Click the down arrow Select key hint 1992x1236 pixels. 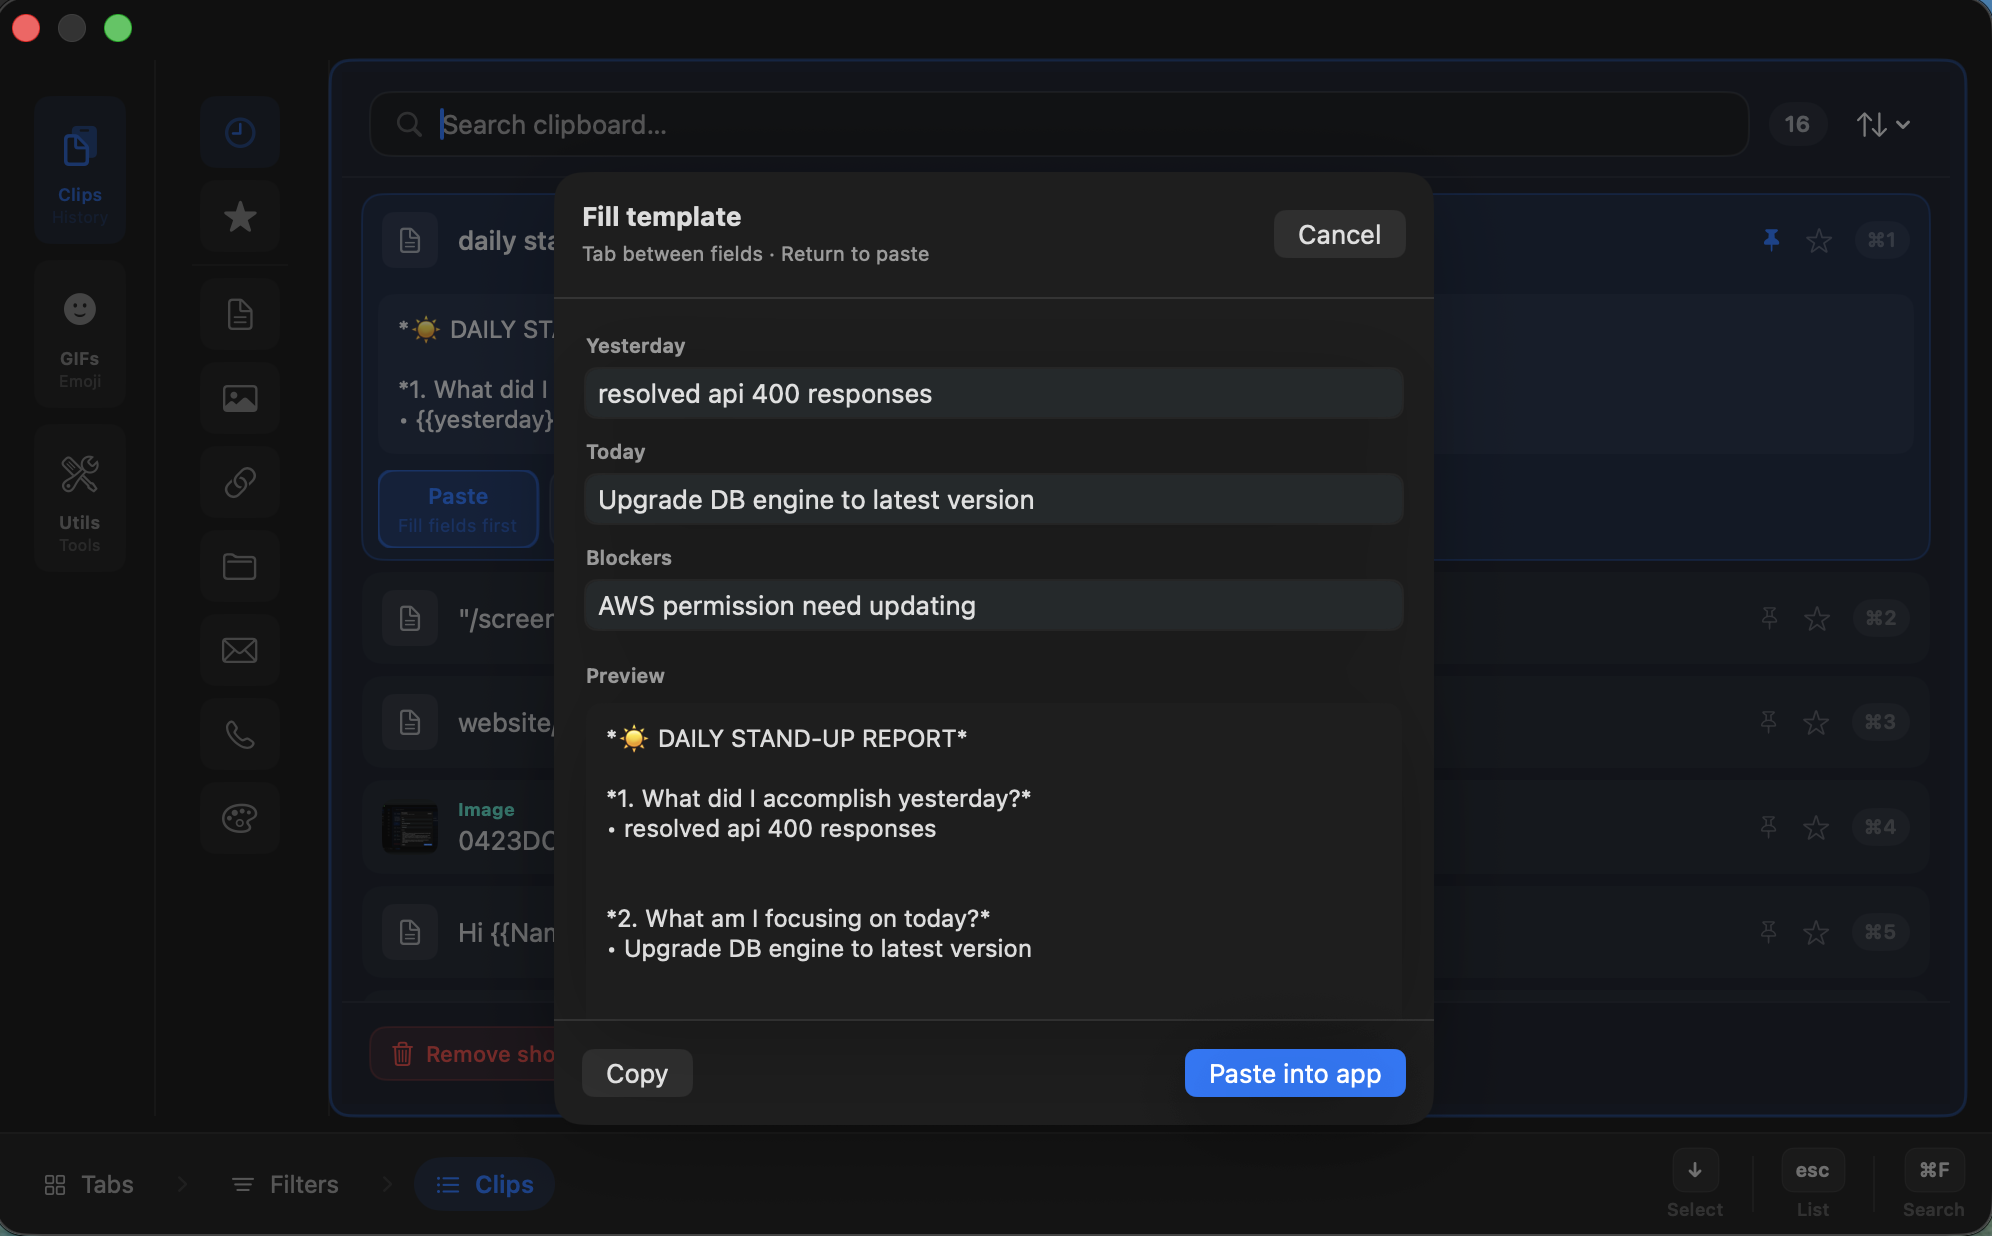(1695, 1170)
